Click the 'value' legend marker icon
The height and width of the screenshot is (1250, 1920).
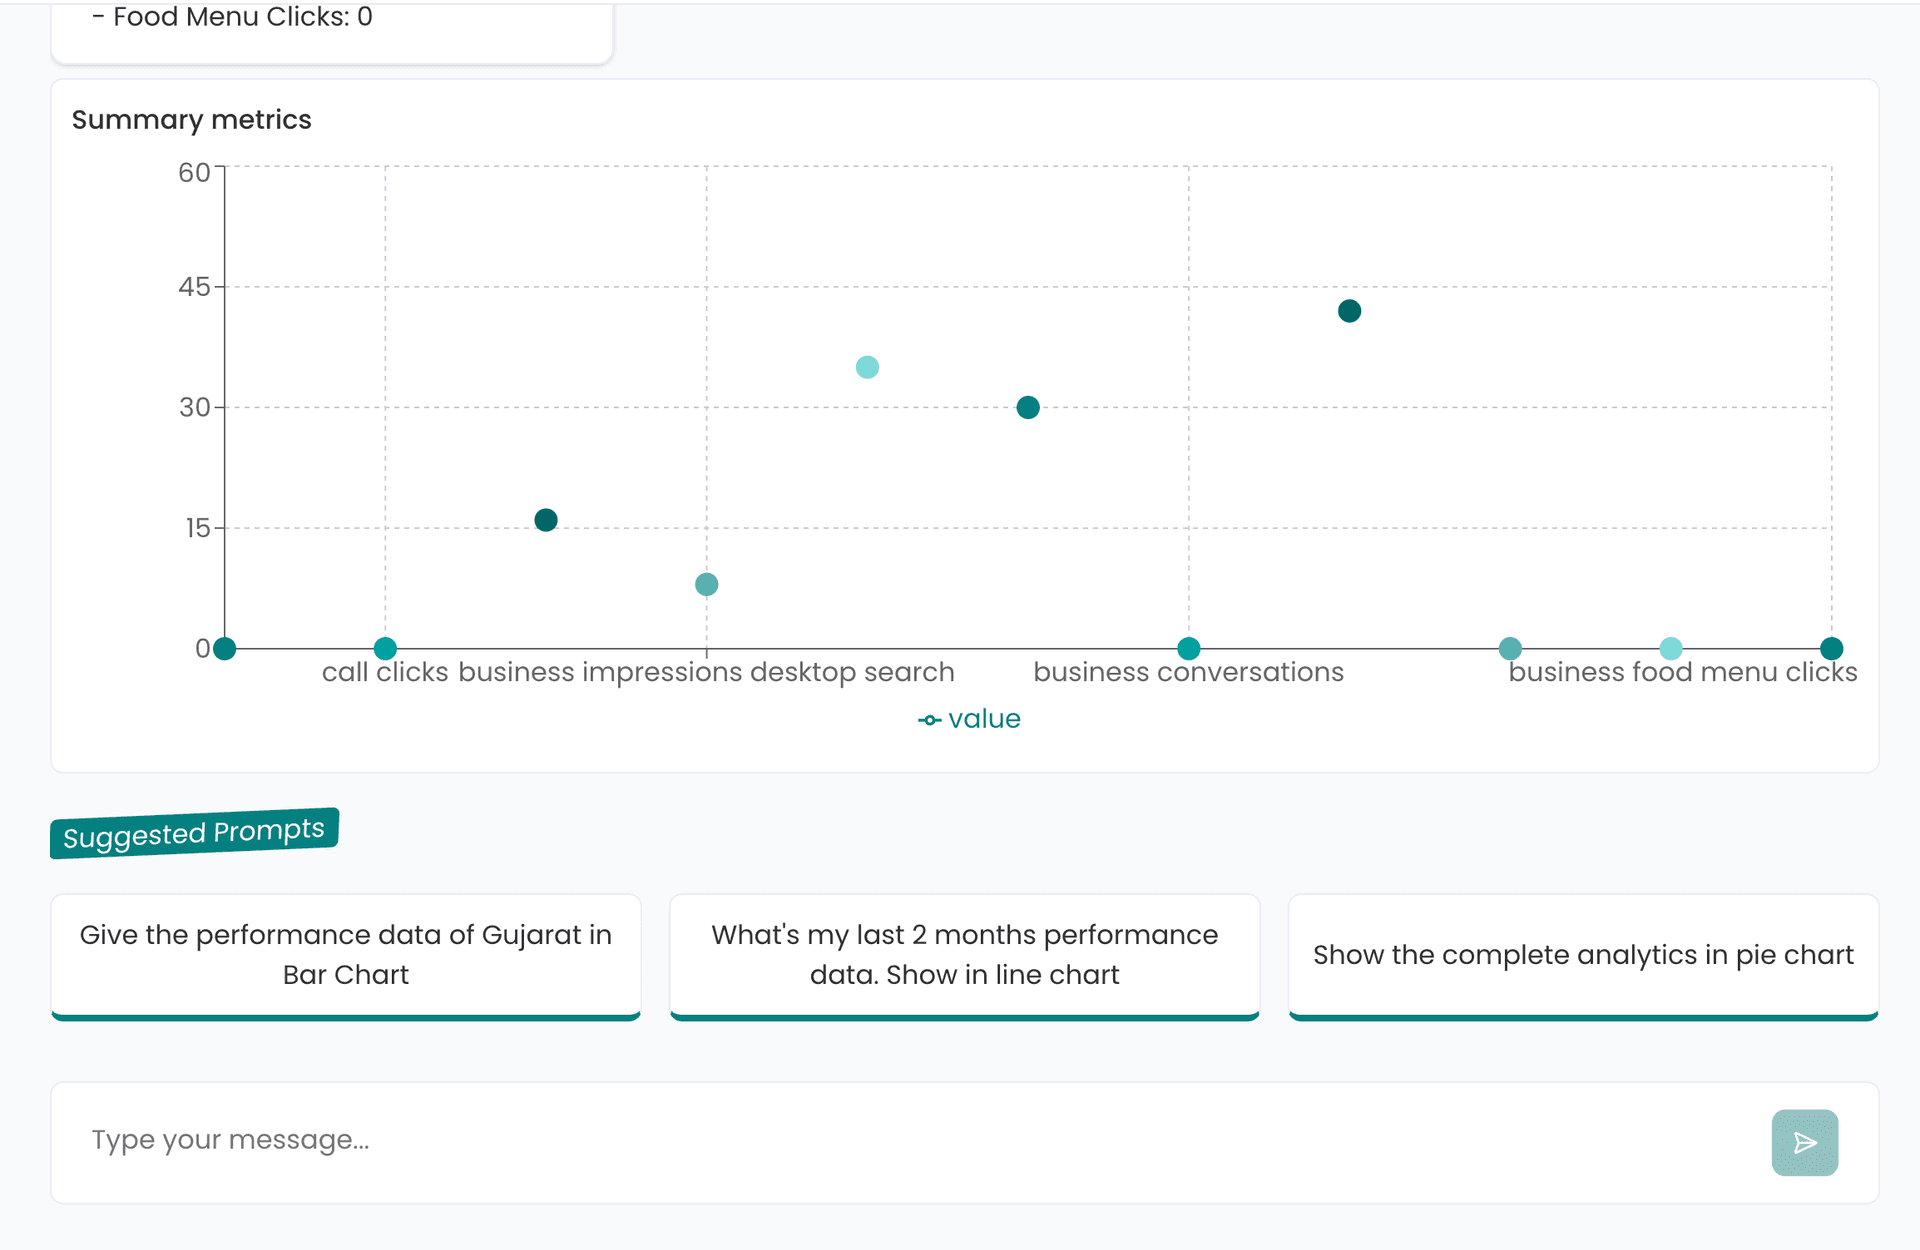tap(929, 720)
